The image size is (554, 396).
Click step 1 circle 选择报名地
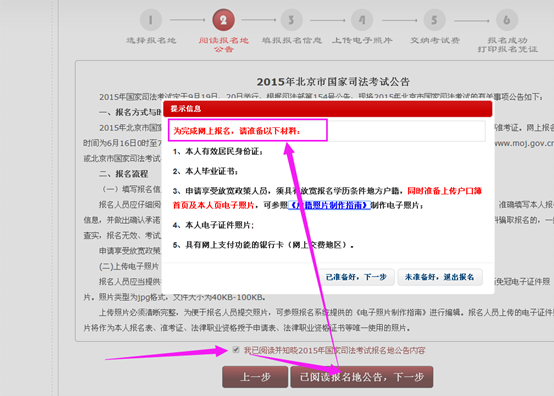(151, 20)
